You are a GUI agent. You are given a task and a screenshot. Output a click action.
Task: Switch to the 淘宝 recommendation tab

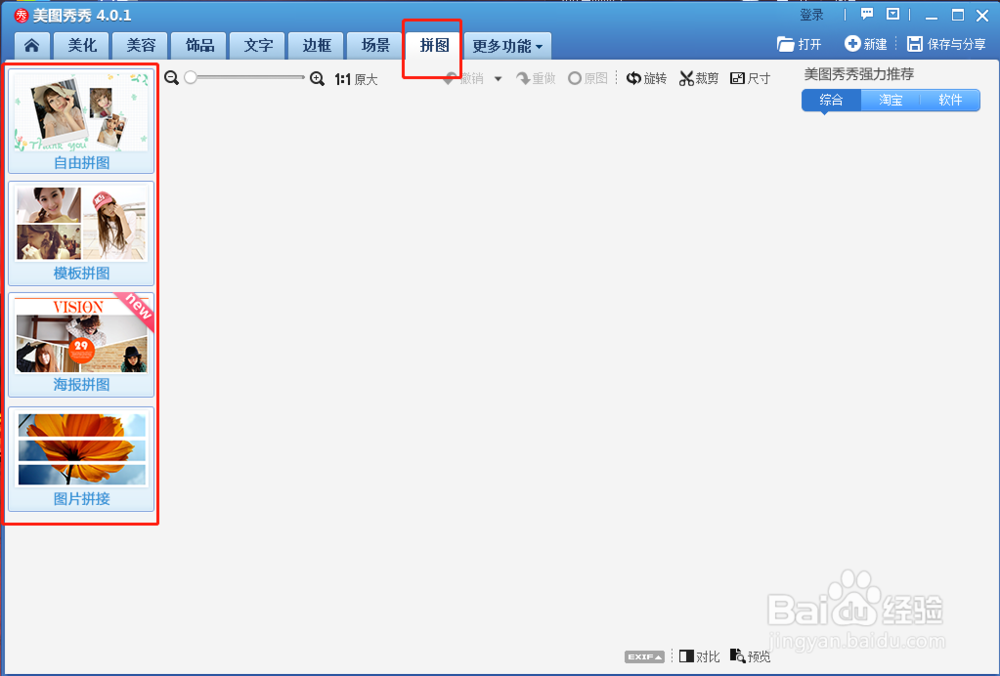coord(890,100)
